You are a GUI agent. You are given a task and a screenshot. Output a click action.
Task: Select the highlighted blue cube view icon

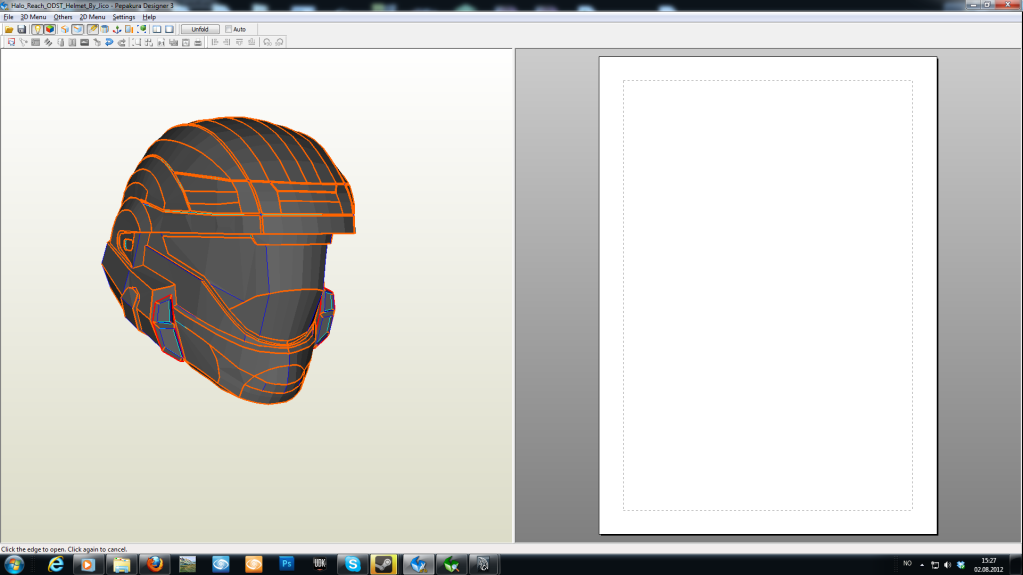[x=78, y=29]
